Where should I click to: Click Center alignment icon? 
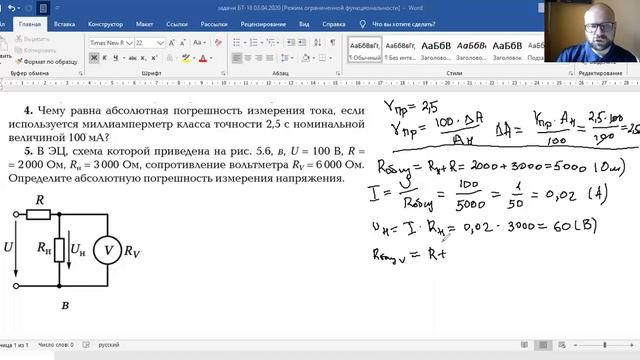click(x=247, y=58)
